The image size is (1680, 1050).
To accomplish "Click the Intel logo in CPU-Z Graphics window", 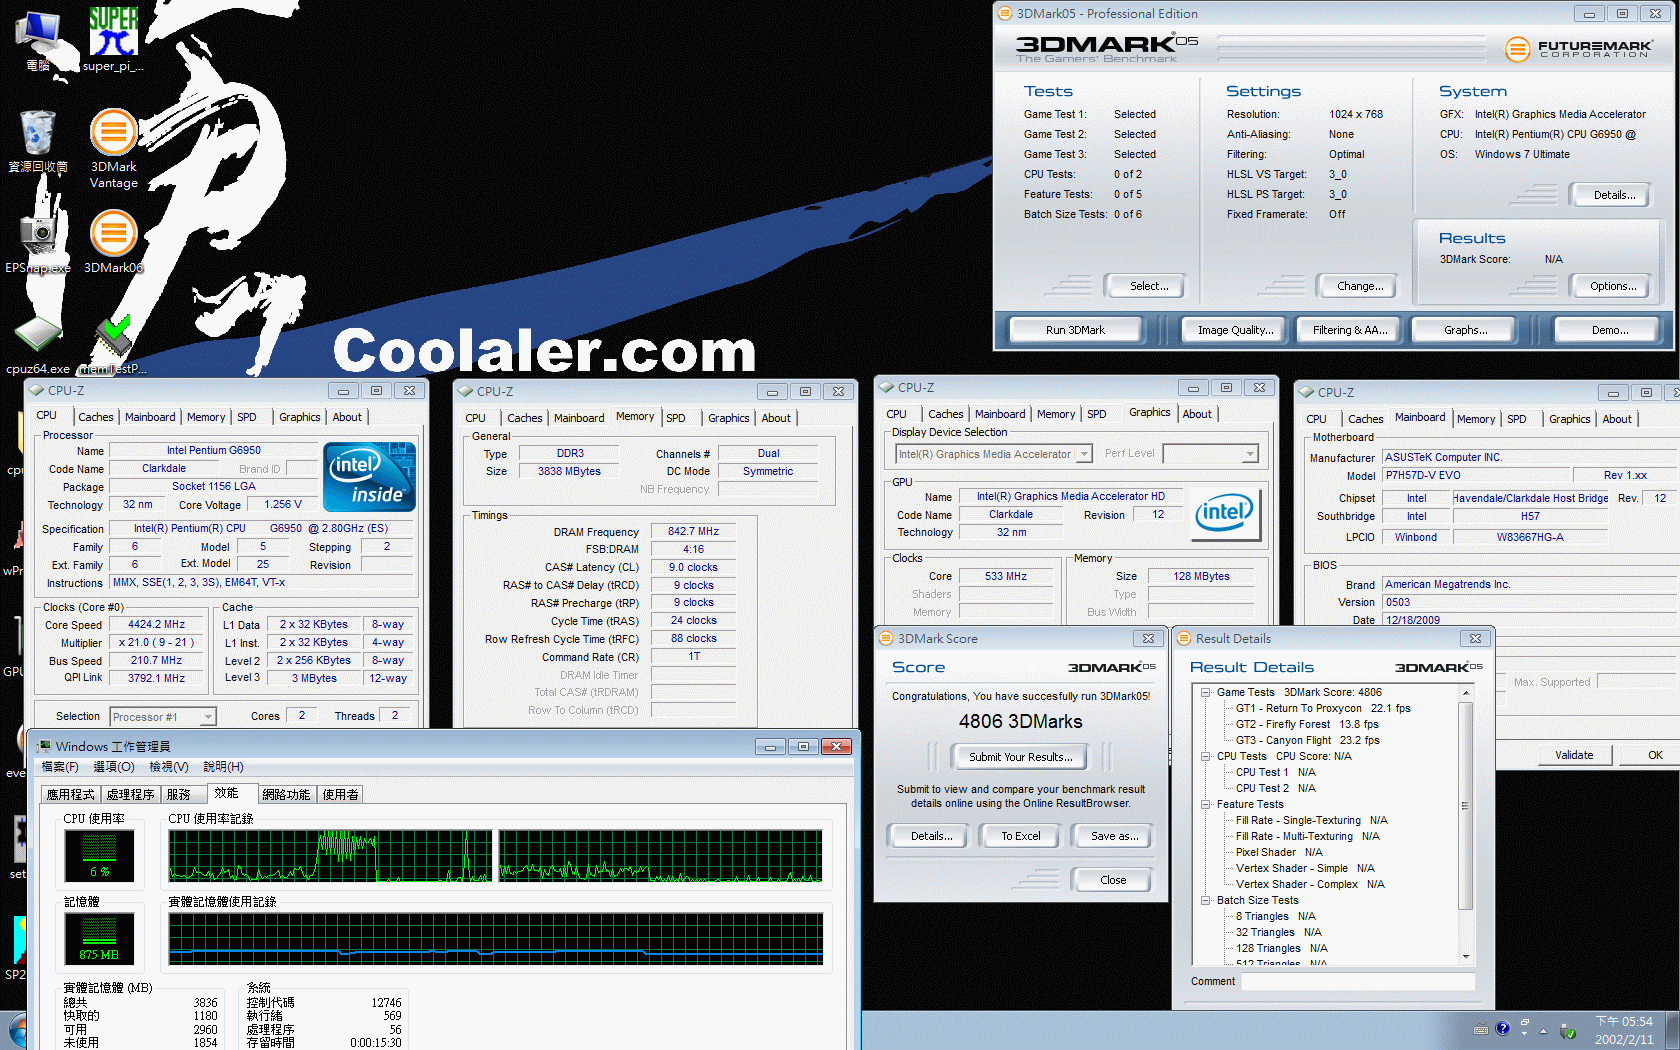I will [1227, 515].
